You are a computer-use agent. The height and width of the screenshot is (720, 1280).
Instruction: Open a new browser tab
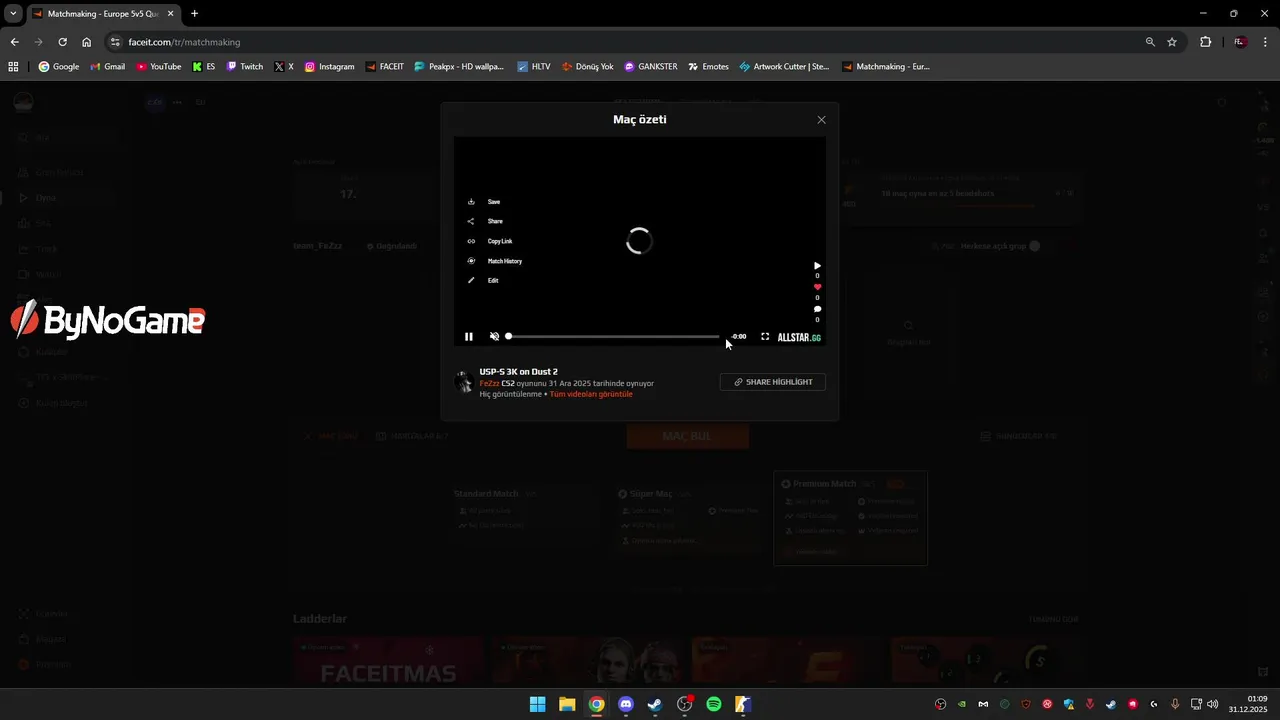(x=194, y=14)
